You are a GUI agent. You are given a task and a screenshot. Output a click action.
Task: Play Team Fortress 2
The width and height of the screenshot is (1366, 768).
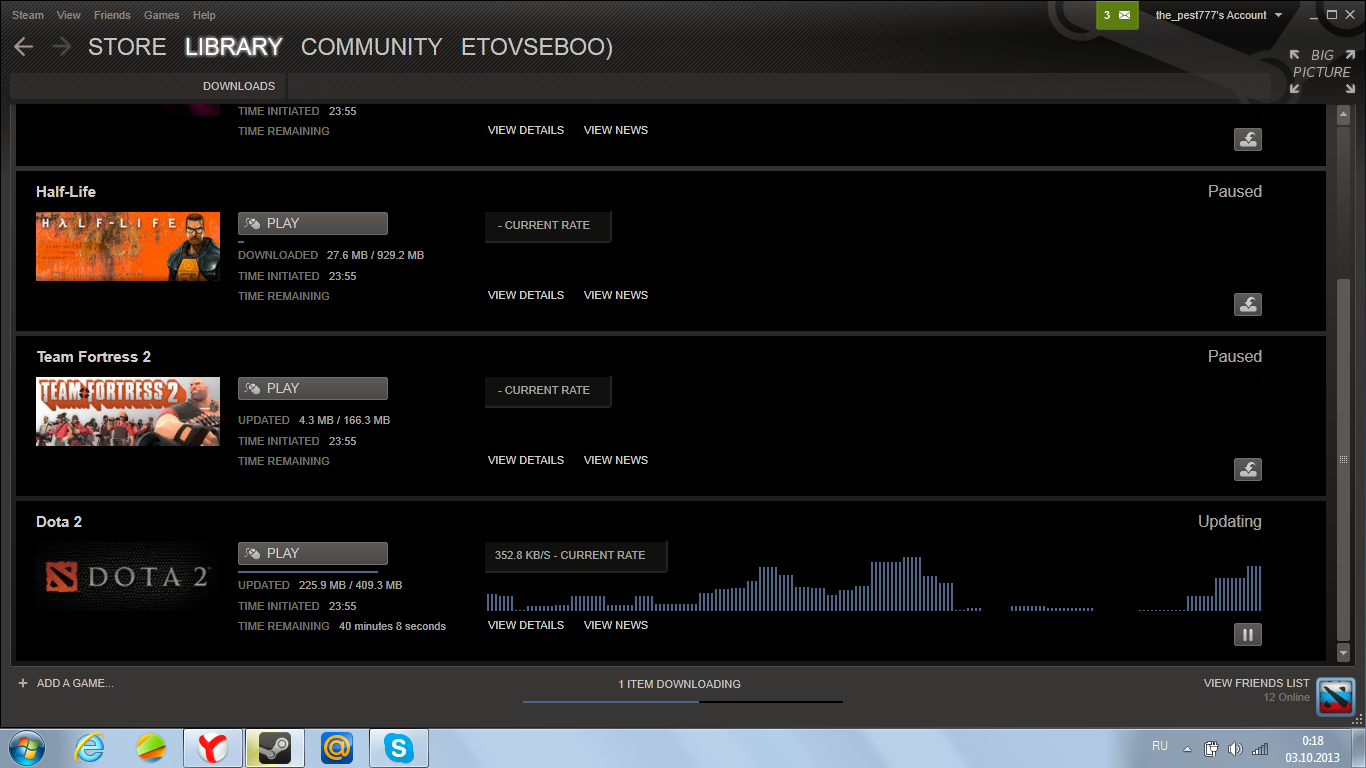(313, 388)
